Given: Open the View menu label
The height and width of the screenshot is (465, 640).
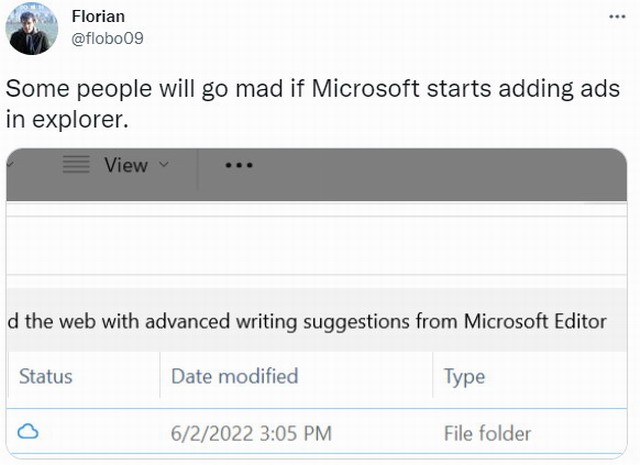Looking at the screenshot, I should tap(125, 166).
